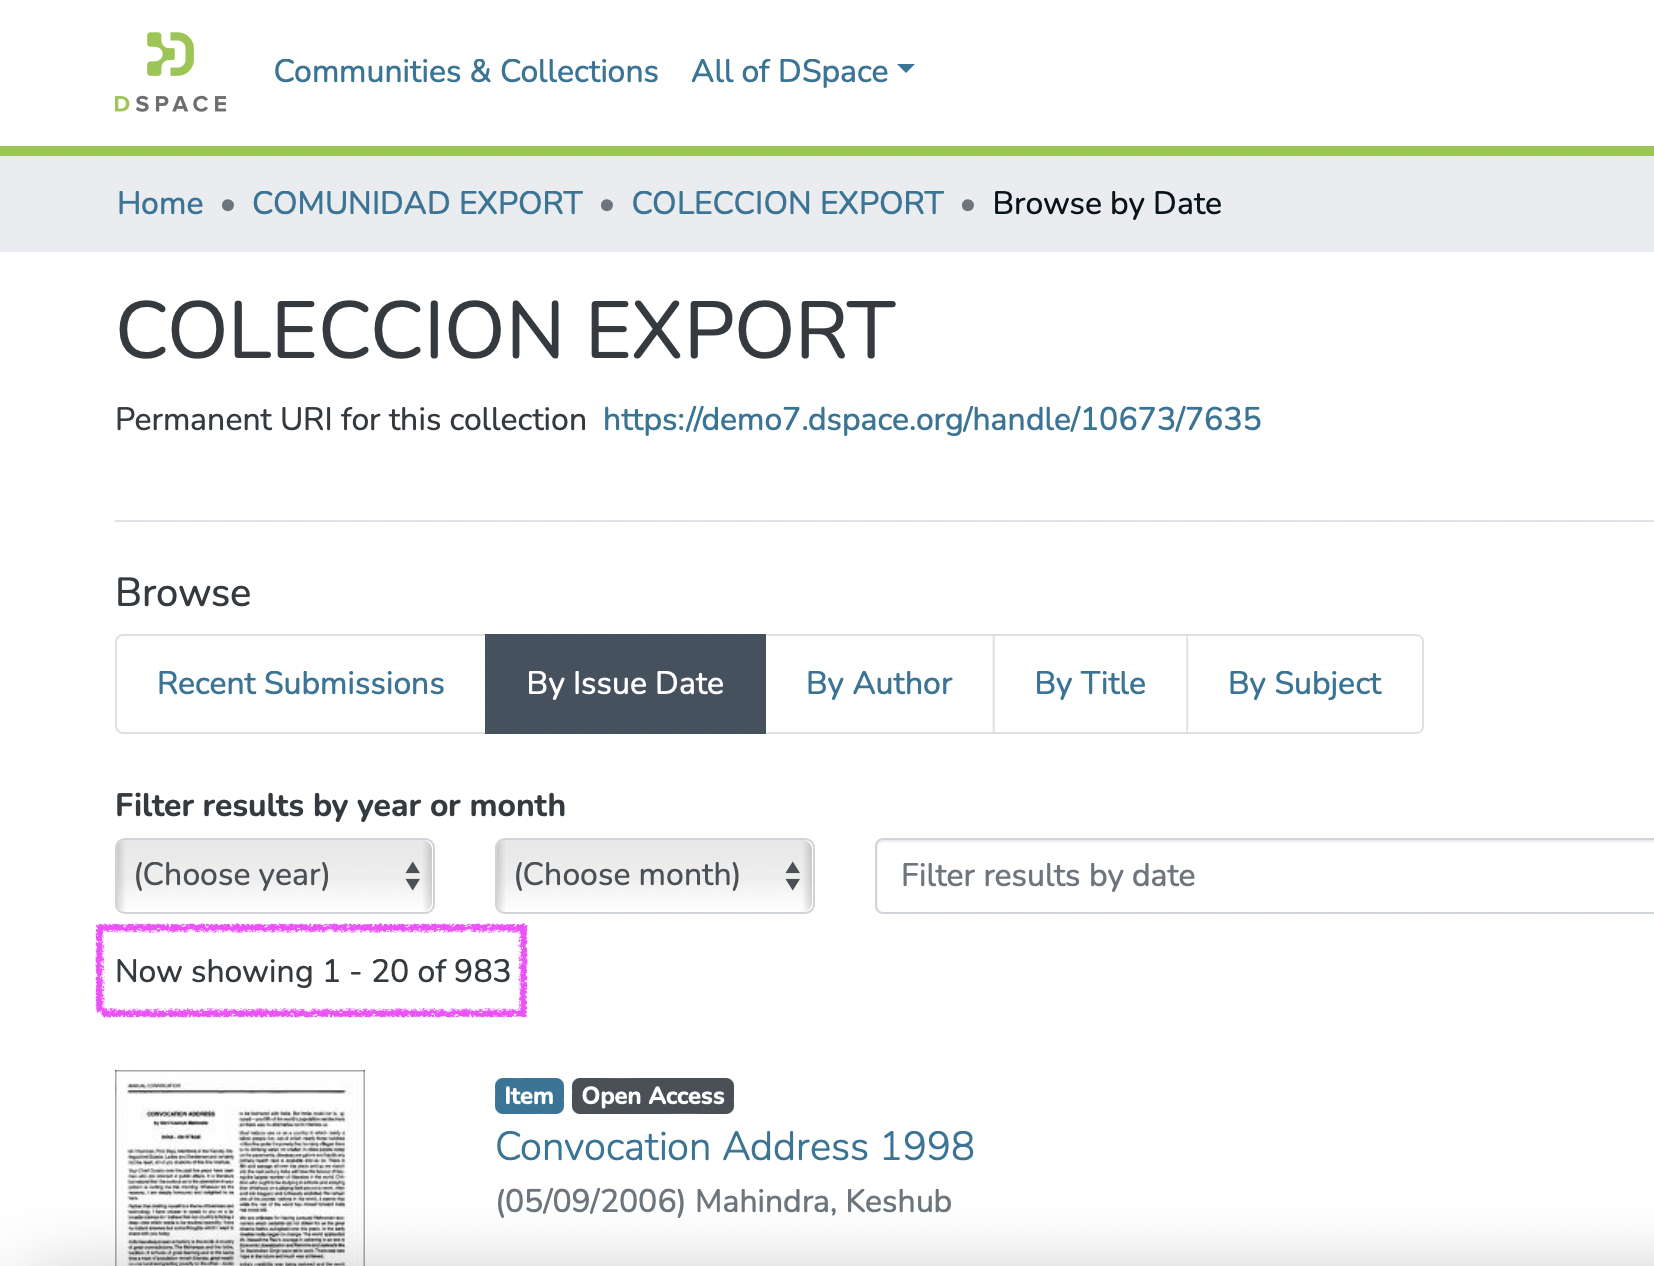1654x1266 pixels.
Task: Open the COLECCION EXPORT breadcrumb link
Action: pyautogui.click(x=786, y=203)
